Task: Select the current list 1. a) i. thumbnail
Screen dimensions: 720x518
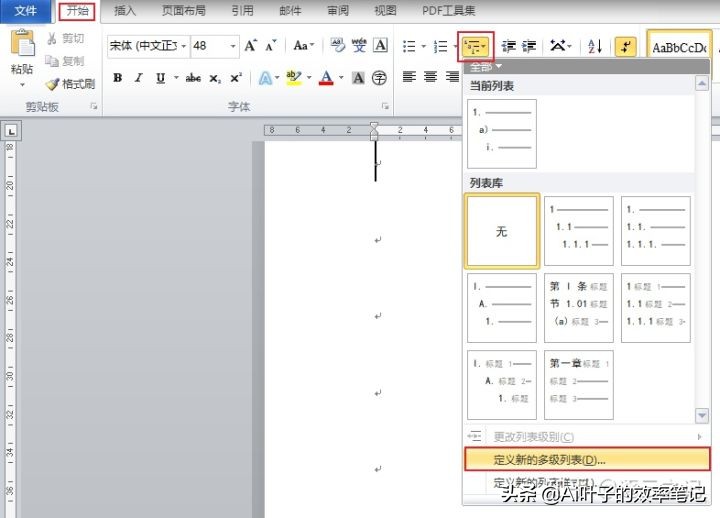Action: (502, 134)
